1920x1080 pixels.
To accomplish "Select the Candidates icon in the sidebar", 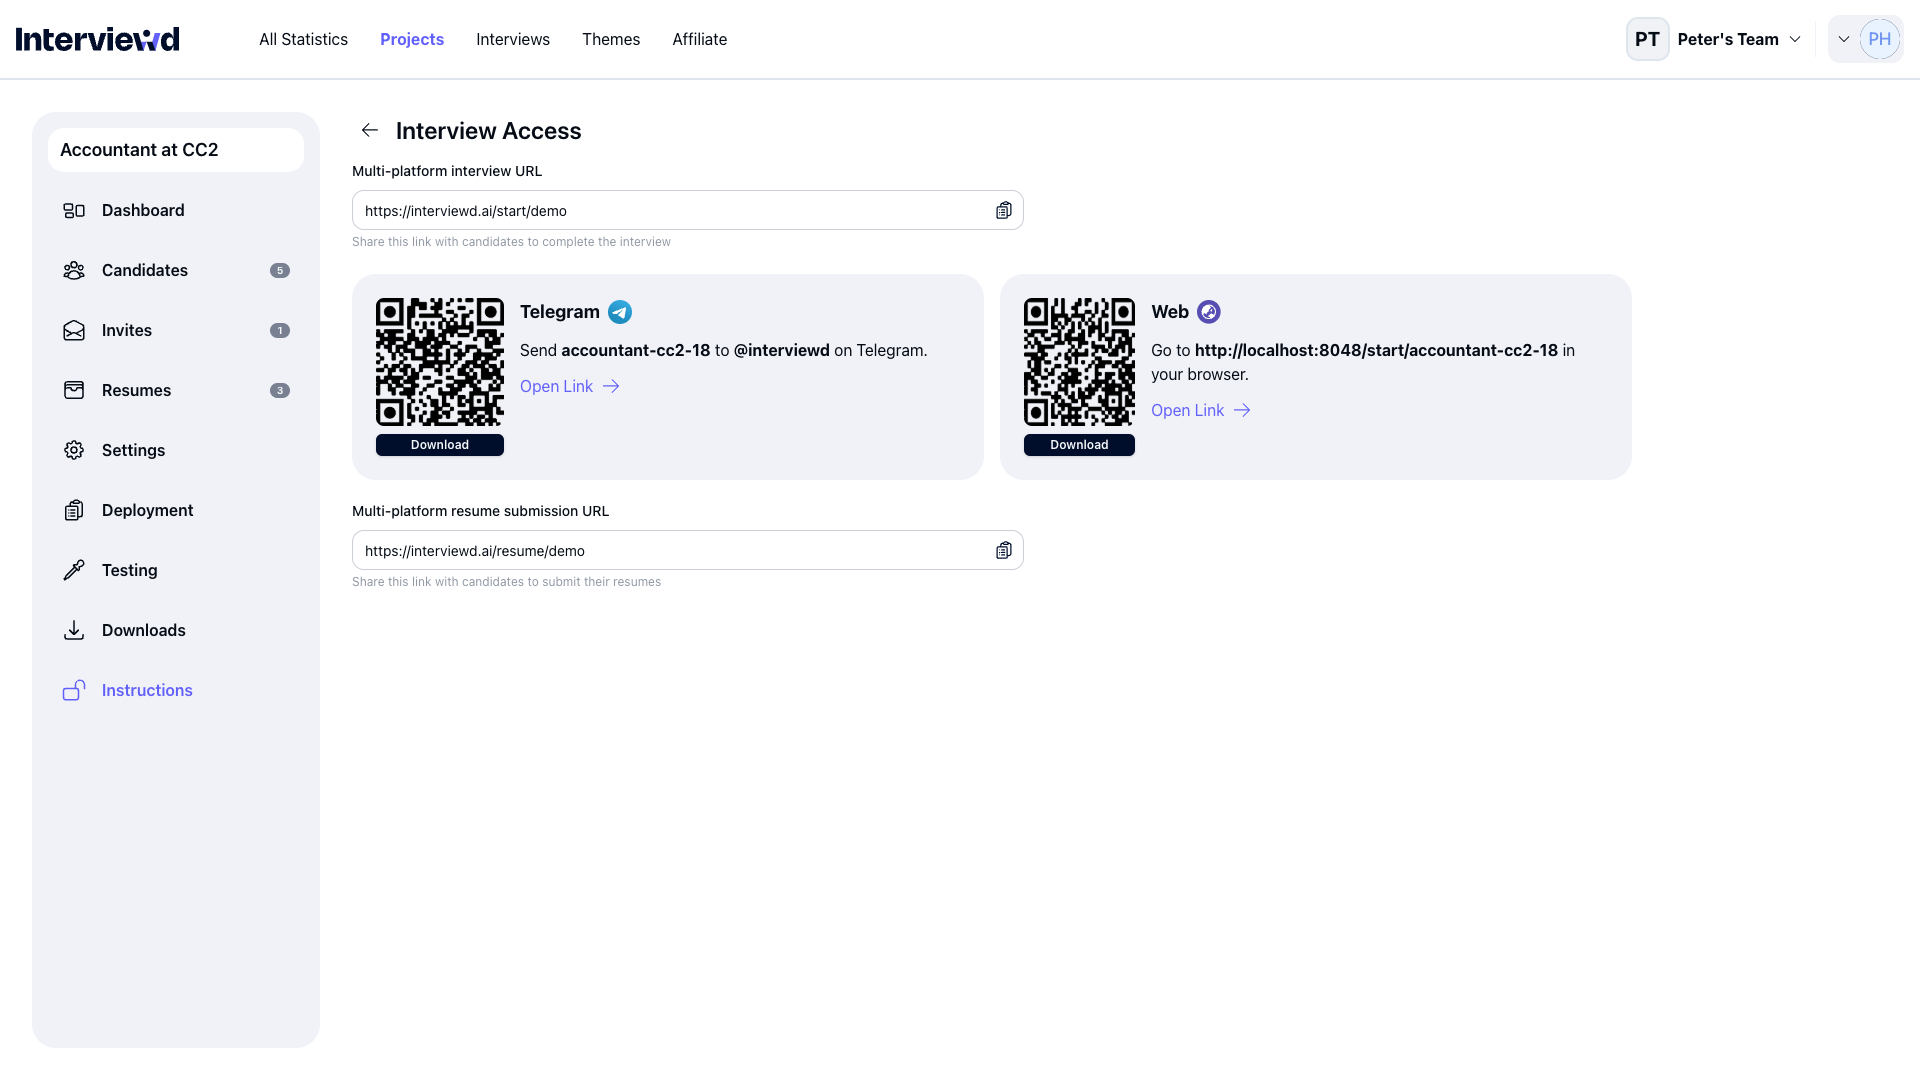I will coord(74,270).
